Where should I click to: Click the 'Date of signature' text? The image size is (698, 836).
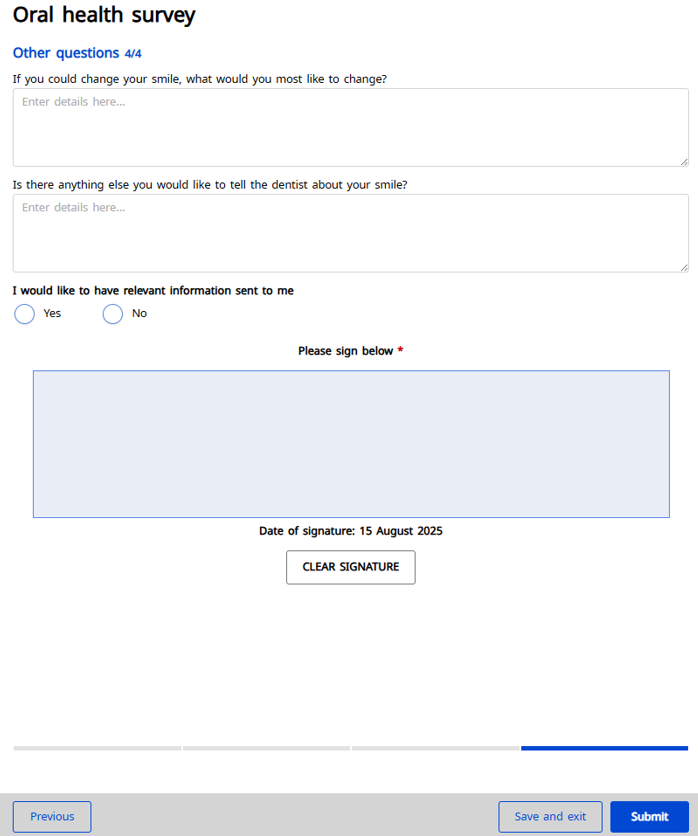coord(350,531)
